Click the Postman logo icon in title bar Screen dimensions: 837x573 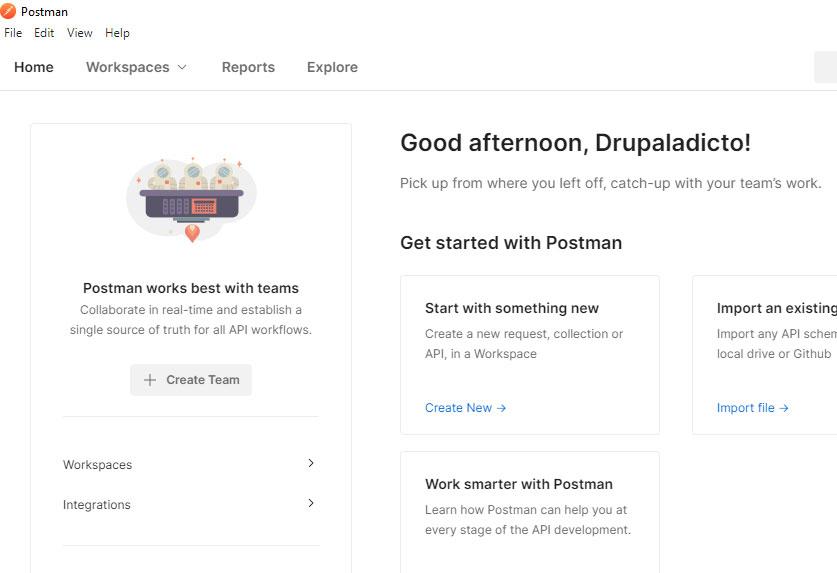click(8, 11)
